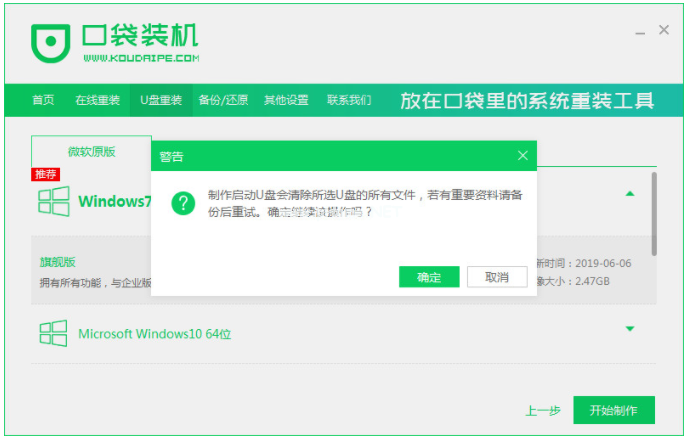This screenshot has width=690, height=441.
Task: Click the system list vertical scrollbar
Action: tap(654, 212)
